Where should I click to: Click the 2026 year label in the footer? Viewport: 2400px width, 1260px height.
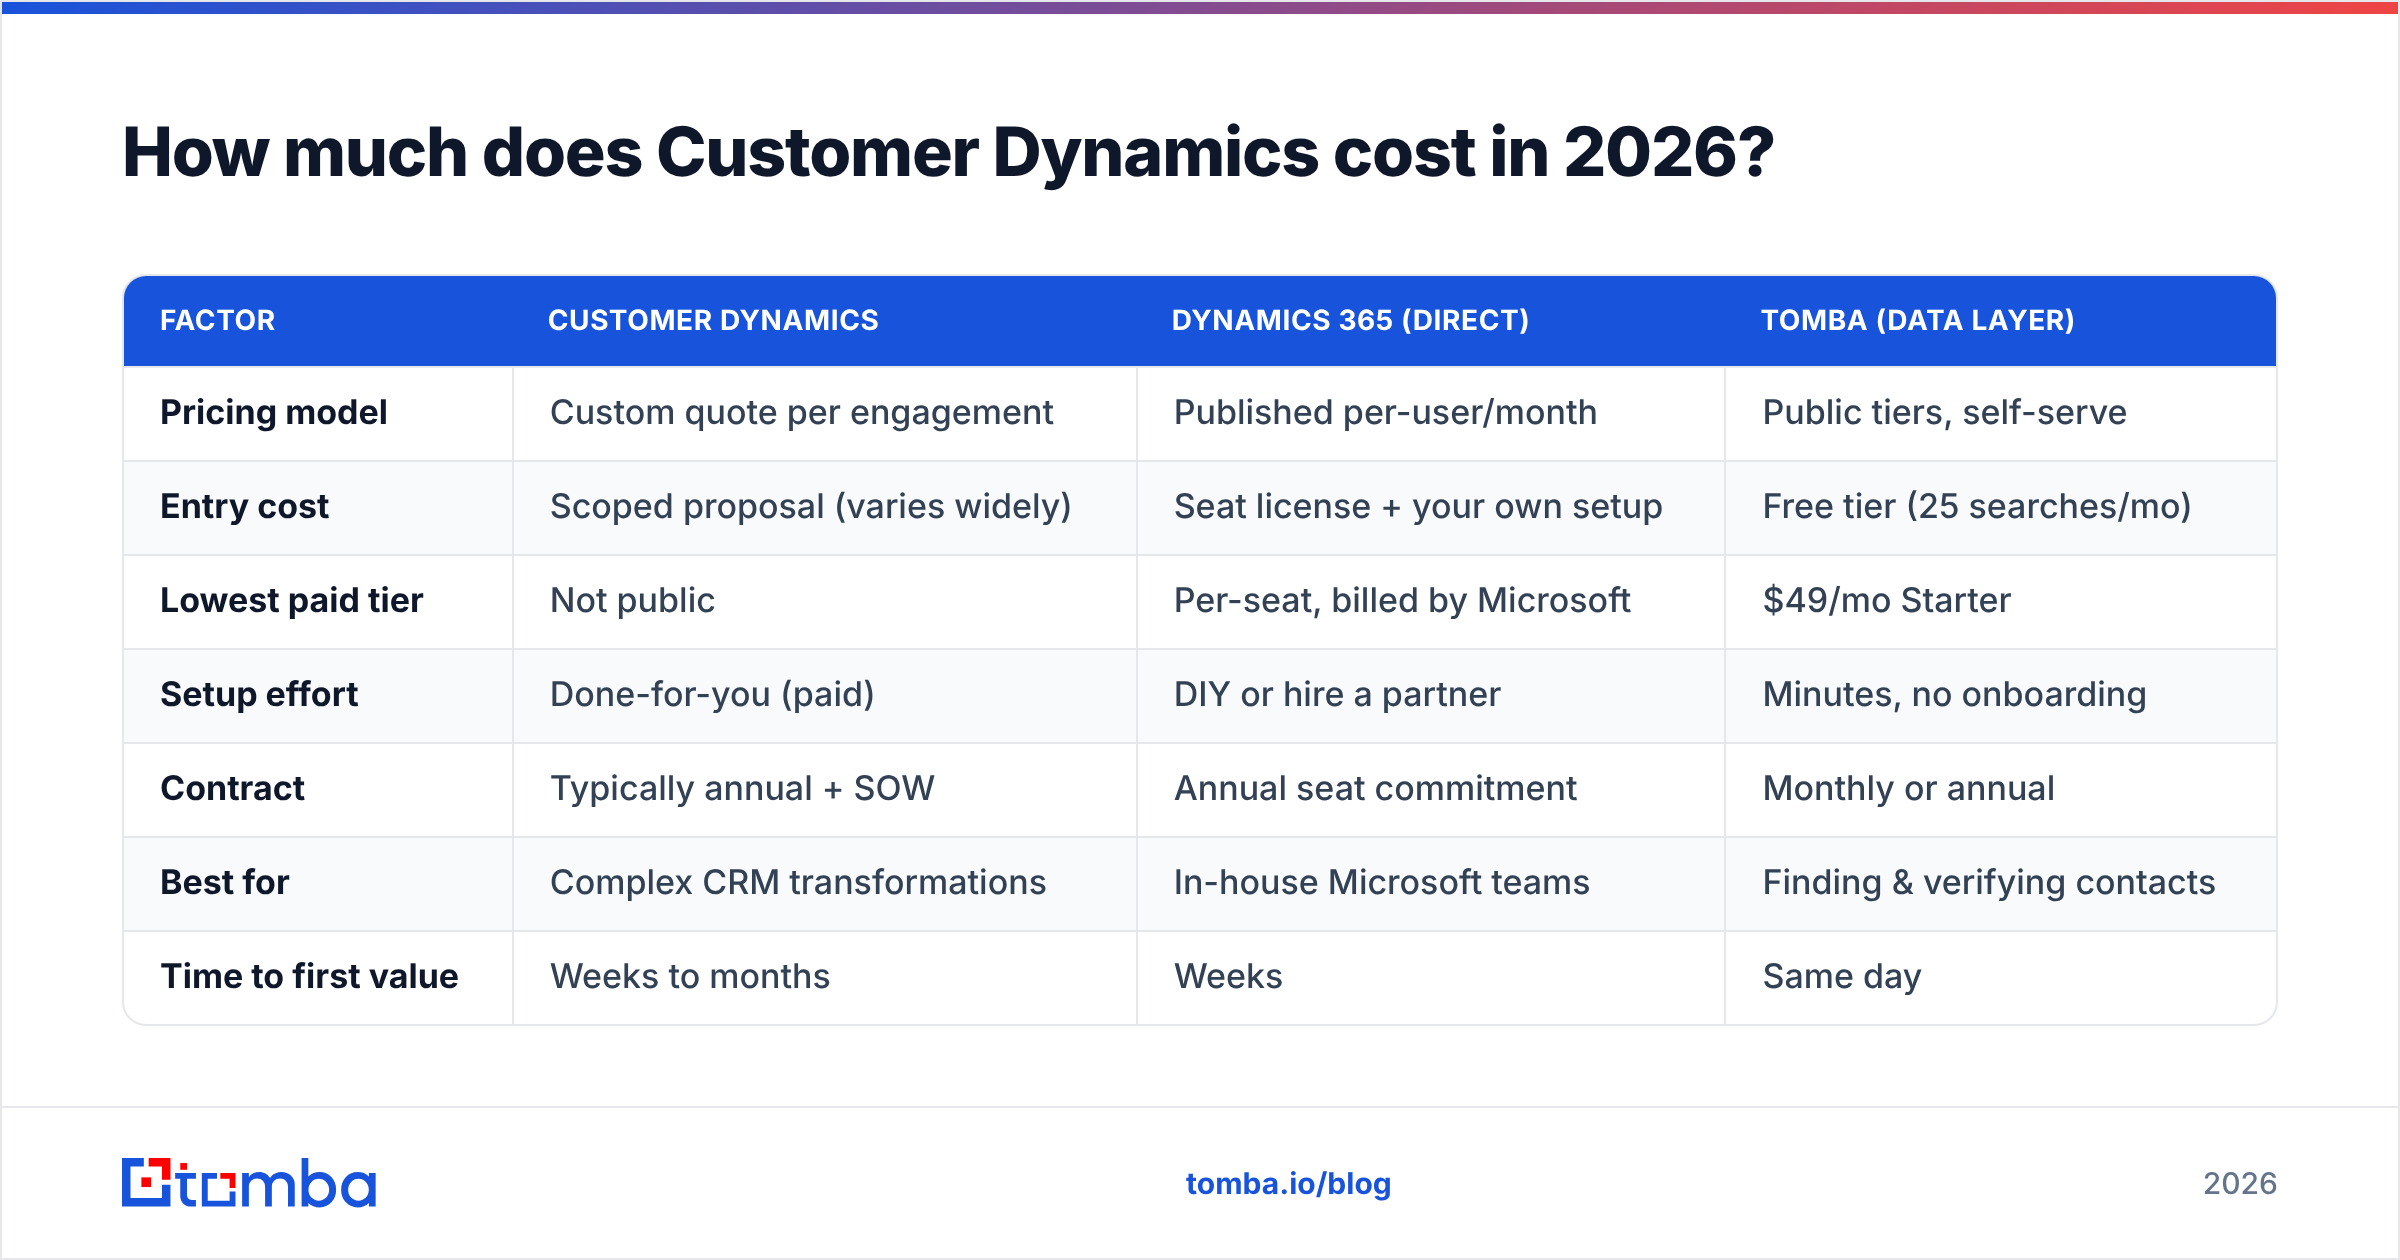pyautogui.click(x=2239, y=1184)
